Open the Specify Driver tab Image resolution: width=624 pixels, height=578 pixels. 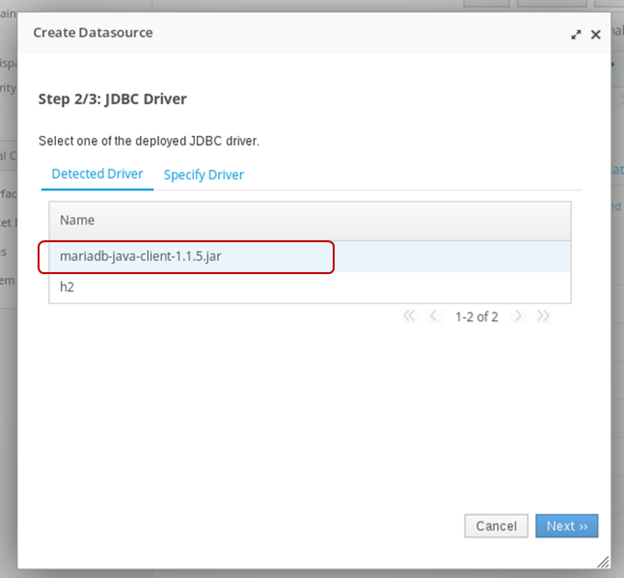point(204,175)
